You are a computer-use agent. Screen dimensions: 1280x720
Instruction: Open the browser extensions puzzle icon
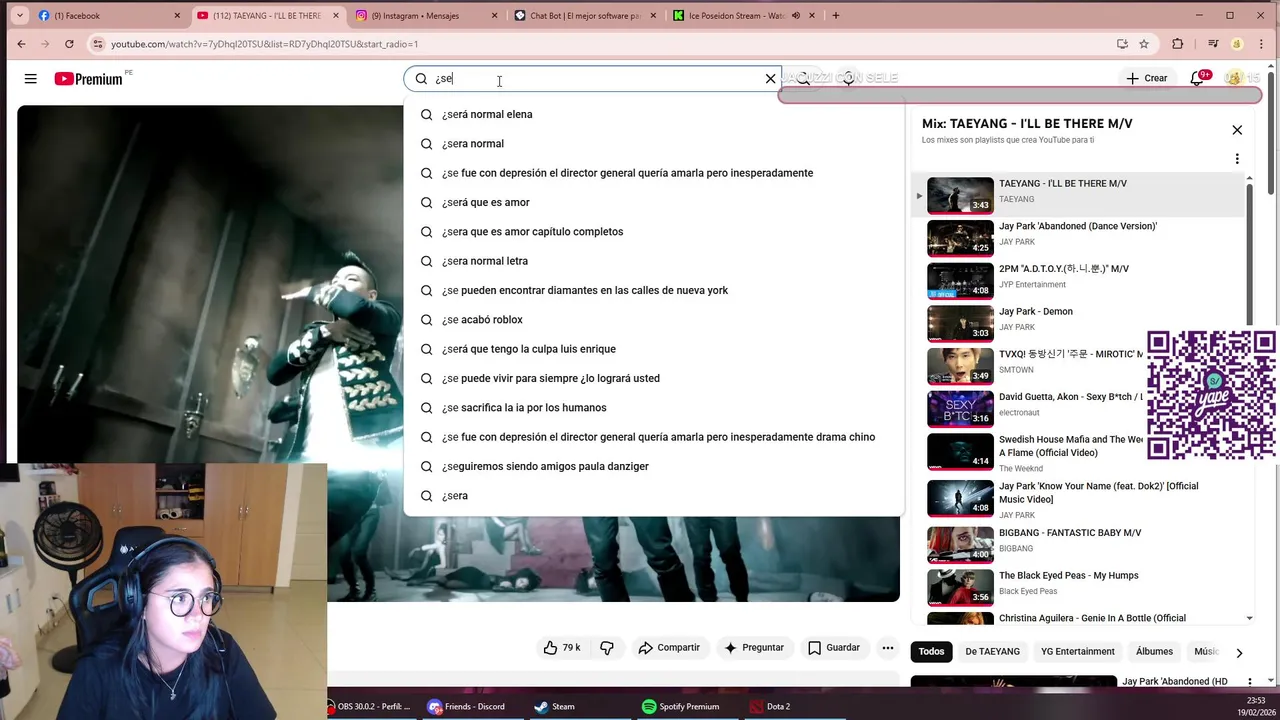tap(1177, 44)
